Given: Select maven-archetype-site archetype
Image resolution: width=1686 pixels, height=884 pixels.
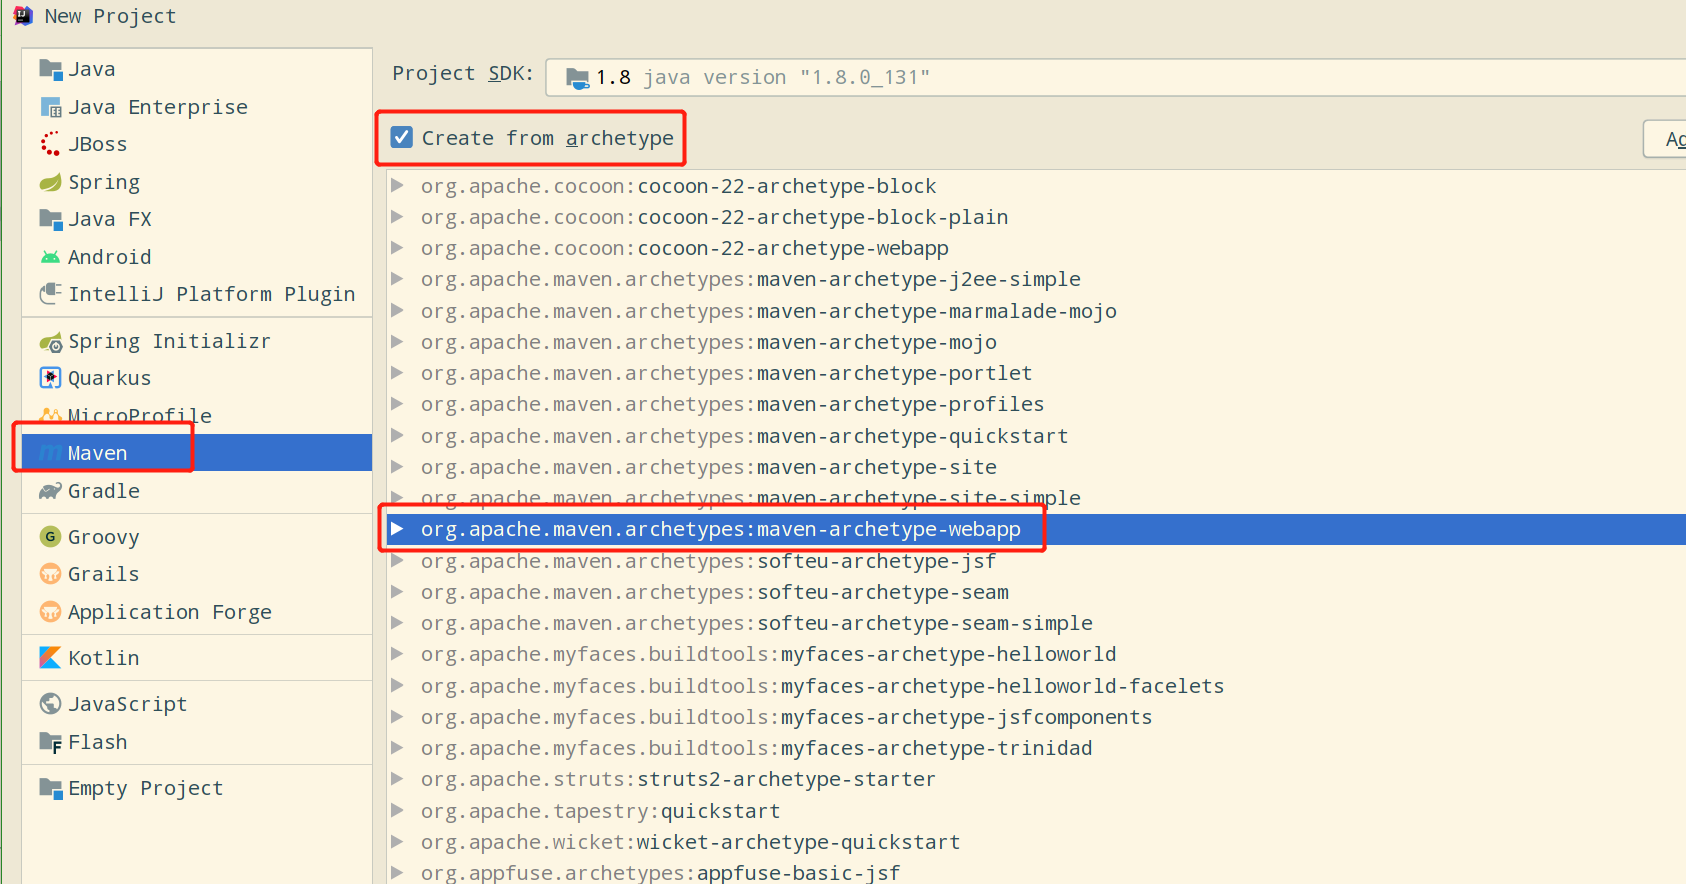Looking at the screenshot, I should [x=1036, y=467].
